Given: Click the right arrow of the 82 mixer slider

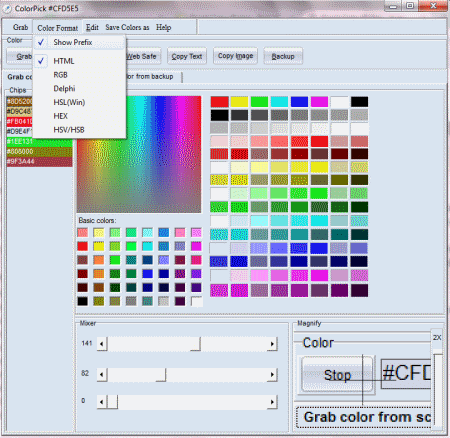Looking at the screenshot, I should (272, 375).
